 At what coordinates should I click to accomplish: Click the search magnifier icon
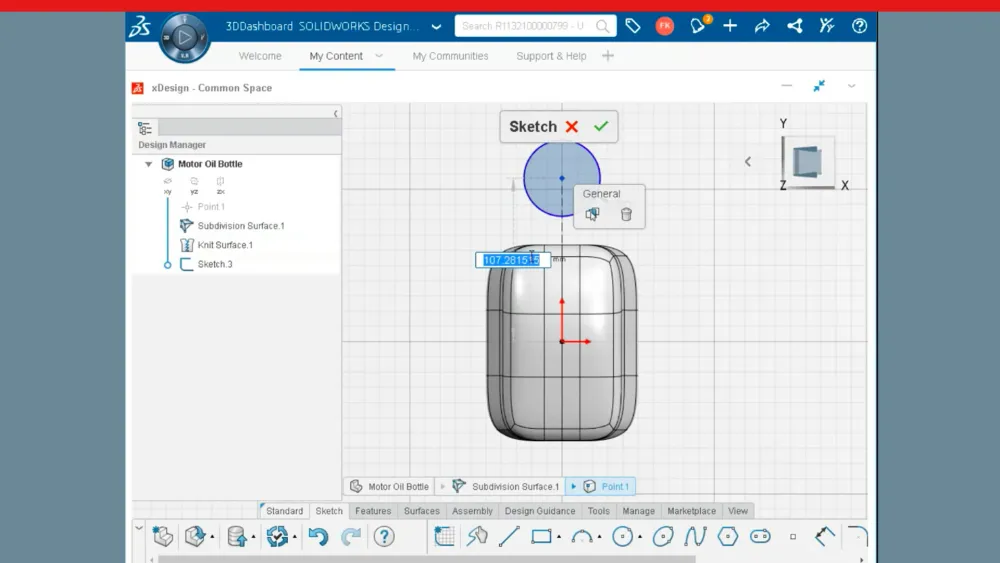coord(602,26)
